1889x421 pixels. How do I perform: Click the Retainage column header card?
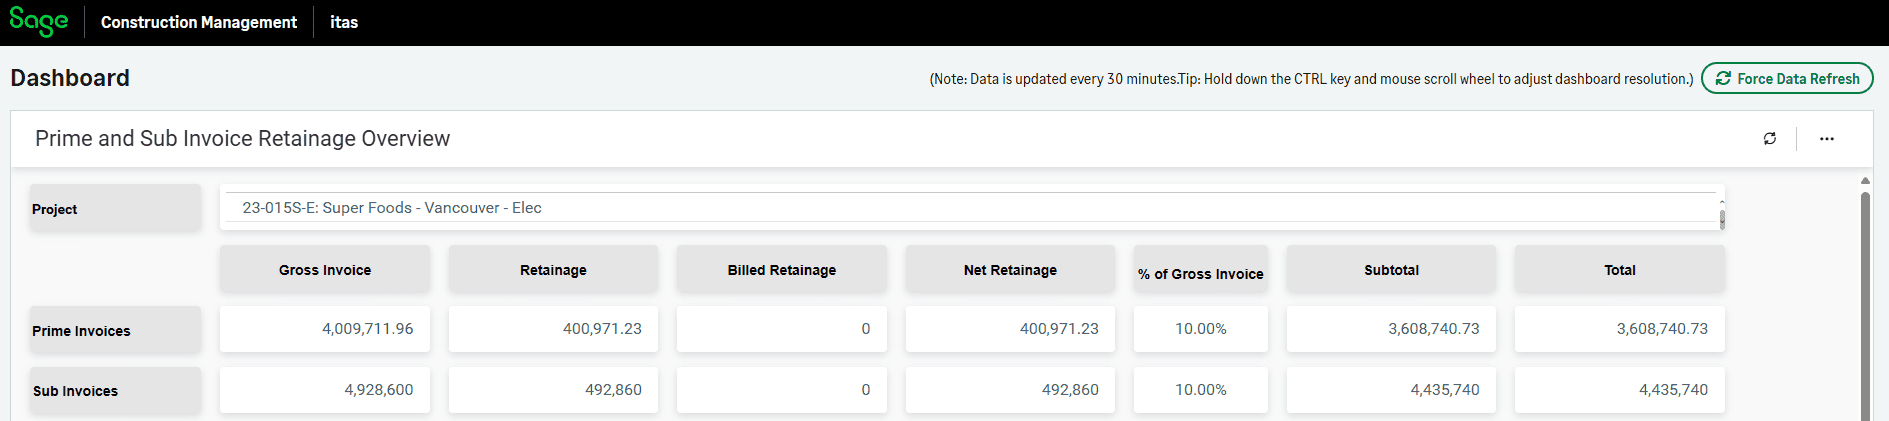pos(553,270)
